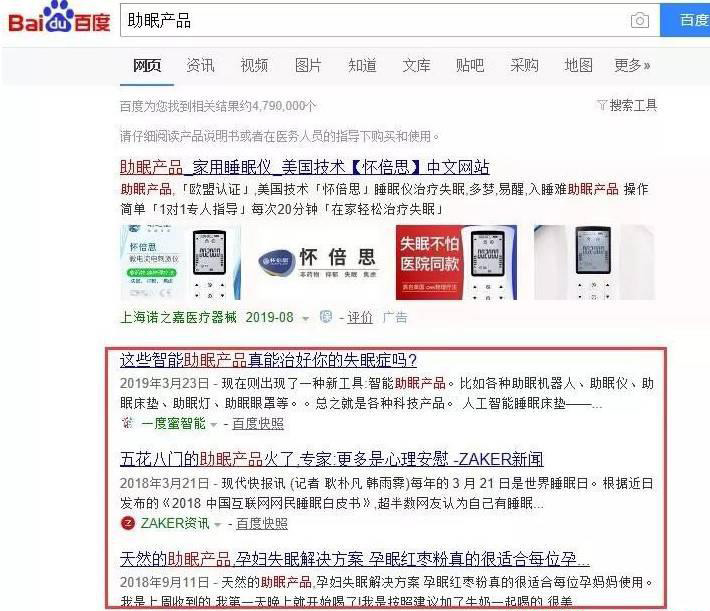Click the 评价 link in the ad
Screen dimensions: 710x611
tap(360, 318)
